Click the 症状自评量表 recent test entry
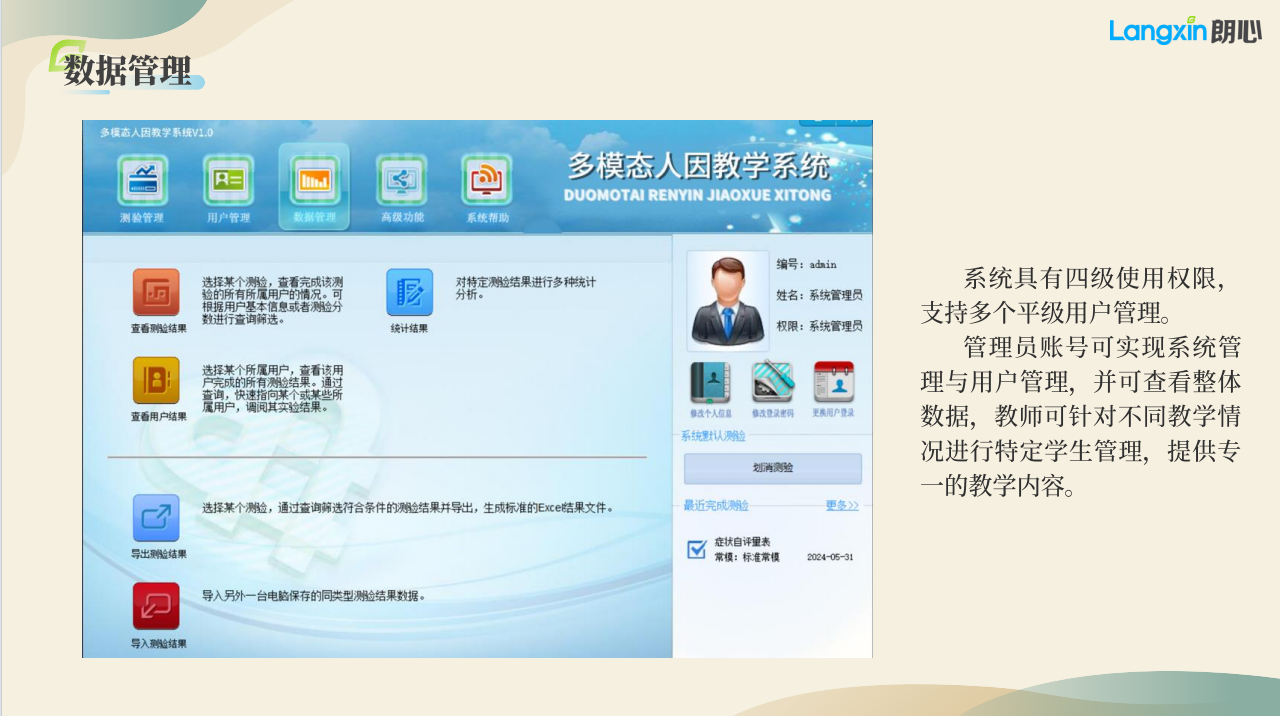Screen dimensions: 1280x716 point(742,542)
